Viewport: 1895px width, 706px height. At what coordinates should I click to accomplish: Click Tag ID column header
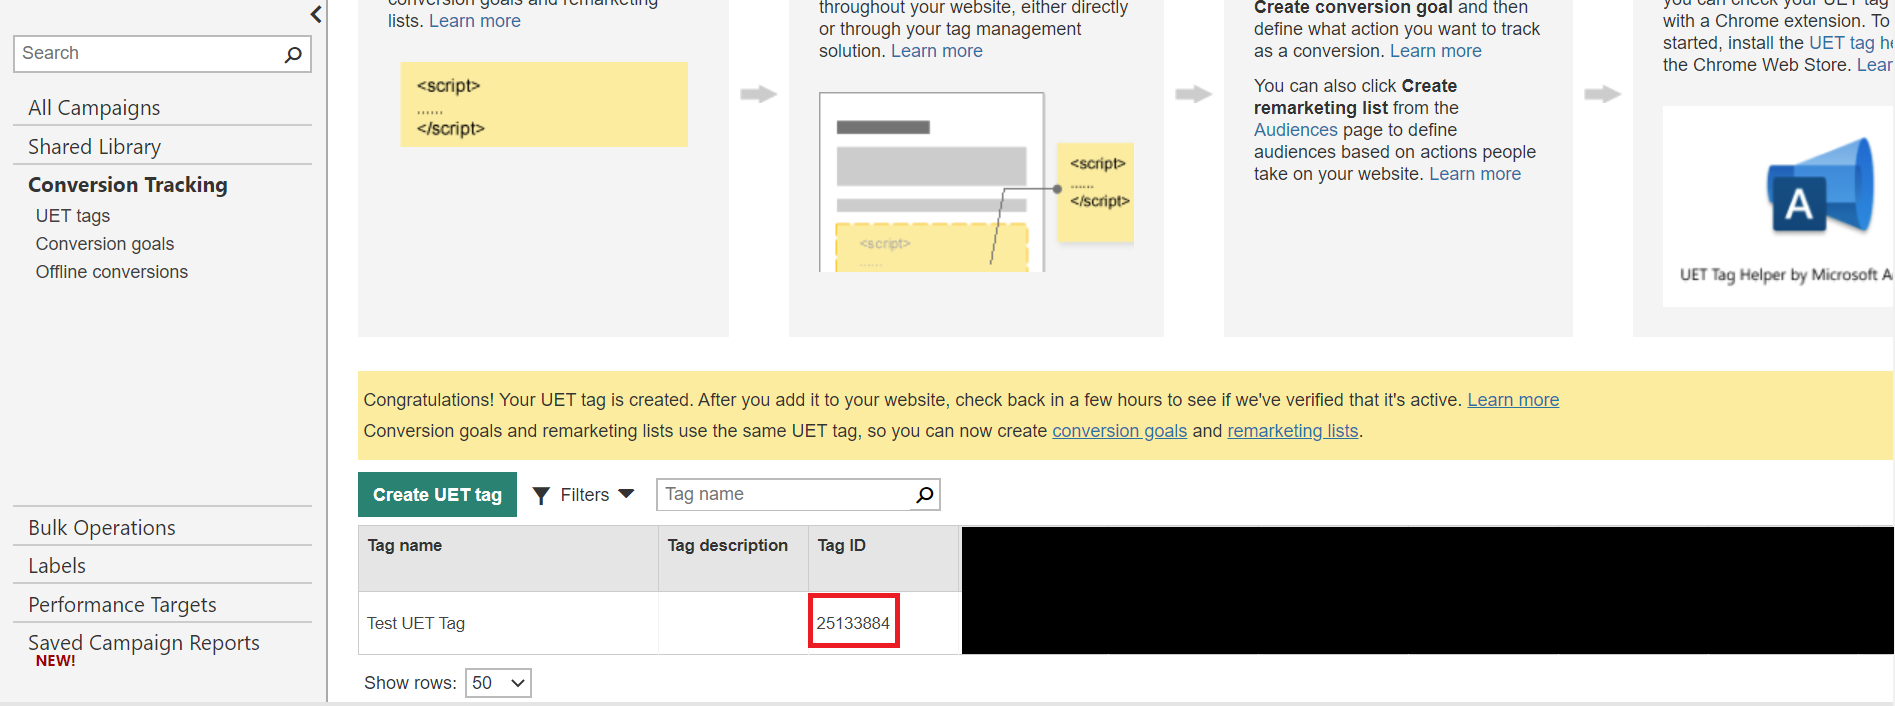coord(842,546)
